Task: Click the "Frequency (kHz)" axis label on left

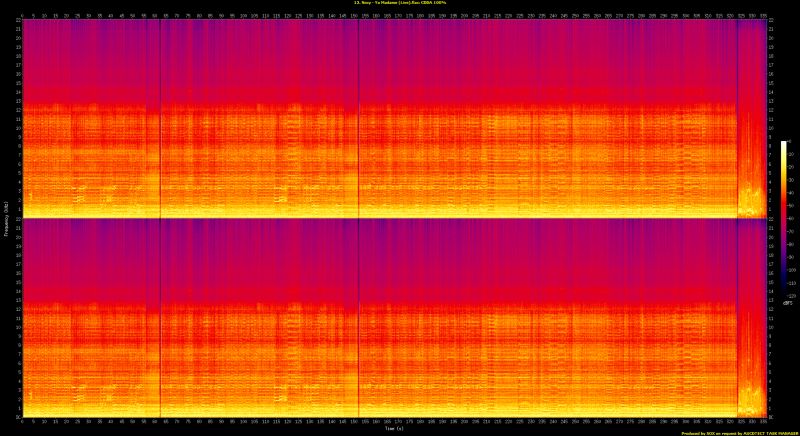Action: pyautogui.click(x=5, y=218)
